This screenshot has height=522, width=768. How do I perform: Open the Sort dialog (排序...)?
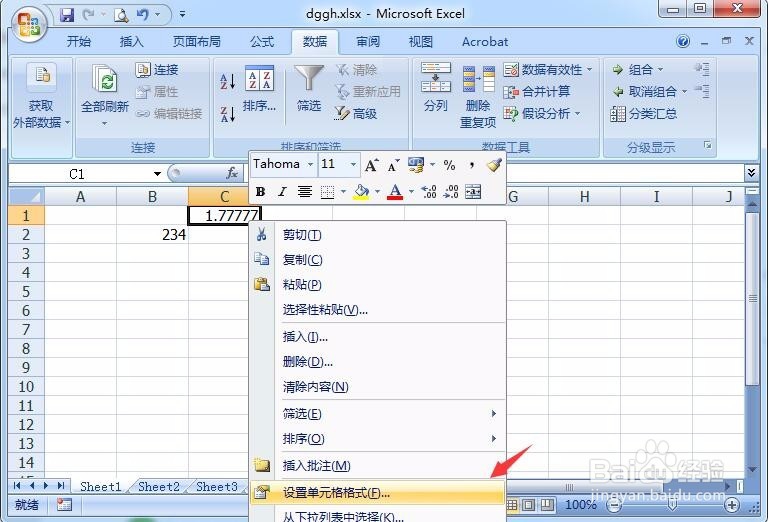click(259, 89)
